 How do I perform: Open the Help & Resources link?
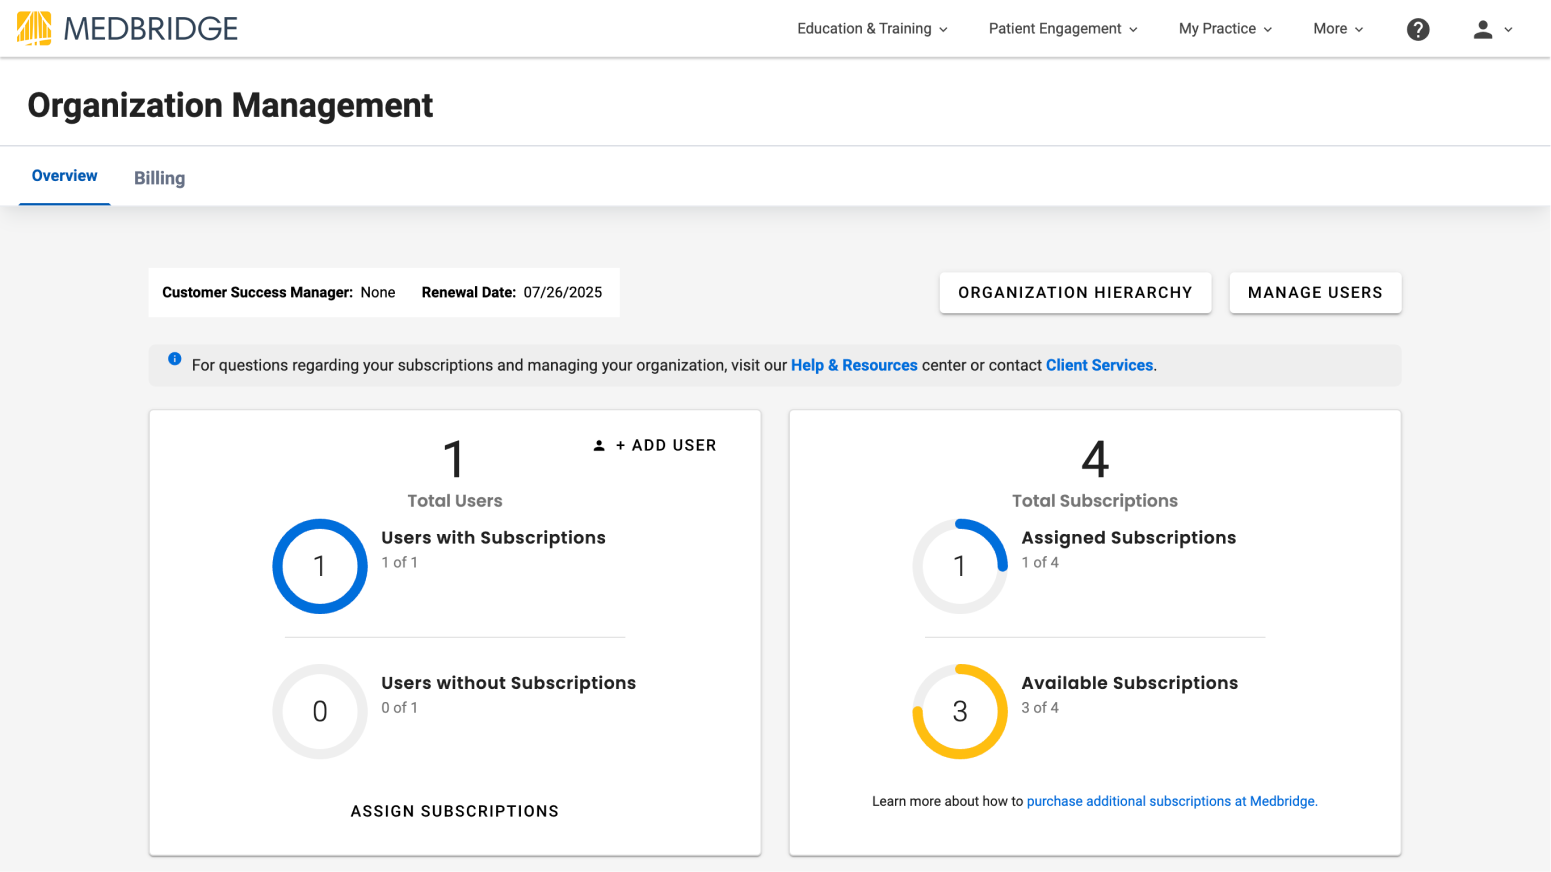pyautogui.click(x=854, y=365)
